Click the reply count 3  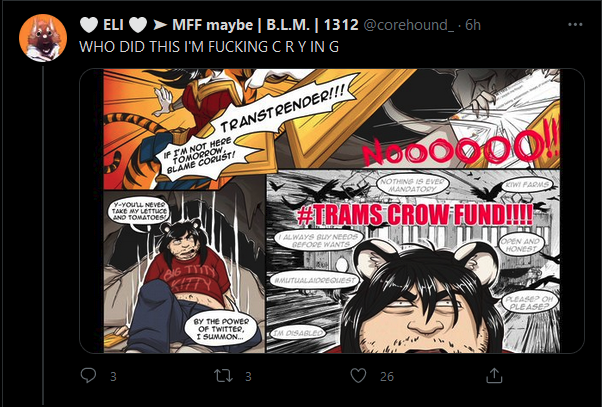(113, 377)
